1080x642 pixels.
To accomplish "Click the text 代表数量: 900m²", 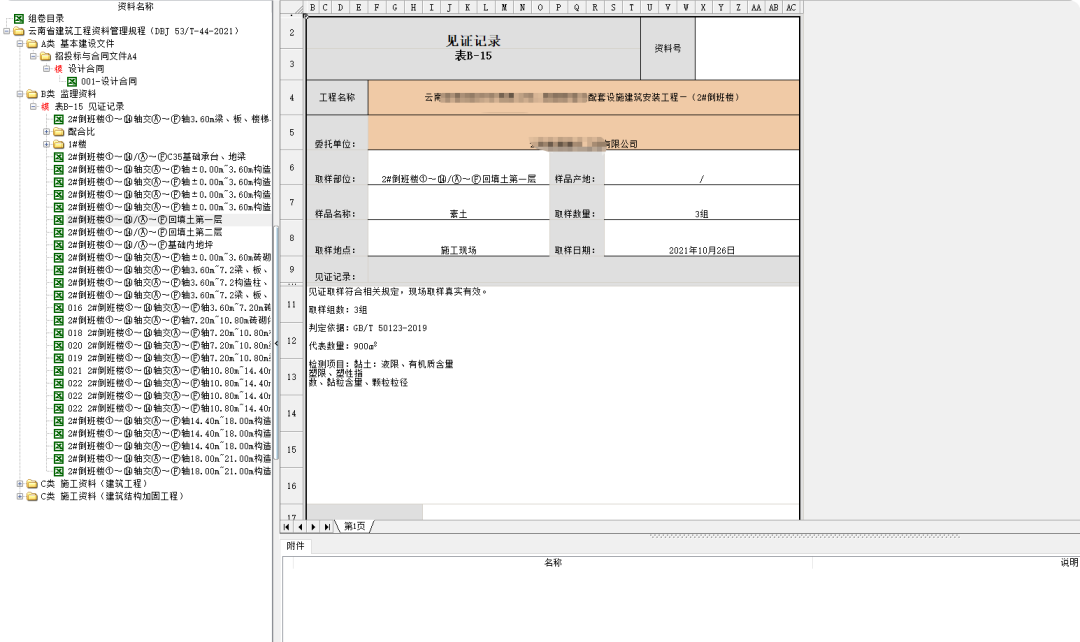I will click(x=343, y=346).
